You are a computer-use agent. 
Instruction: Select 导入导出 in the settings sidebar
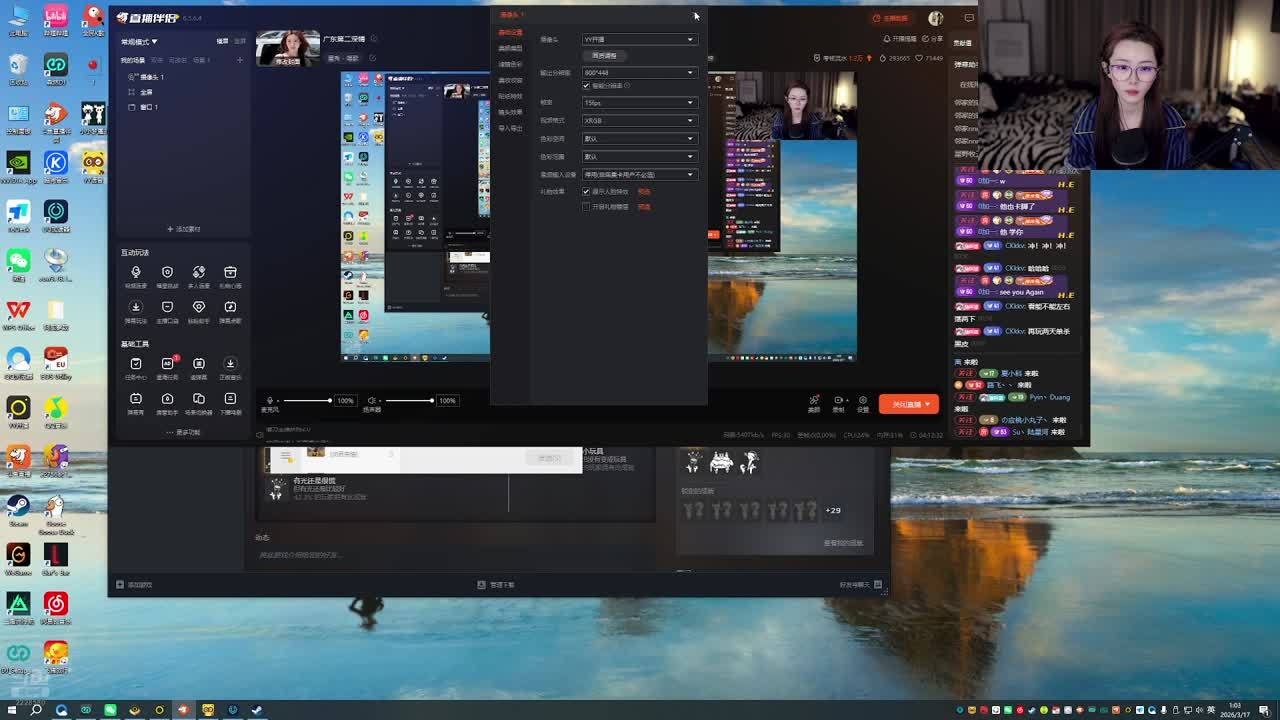pos(510,129)
